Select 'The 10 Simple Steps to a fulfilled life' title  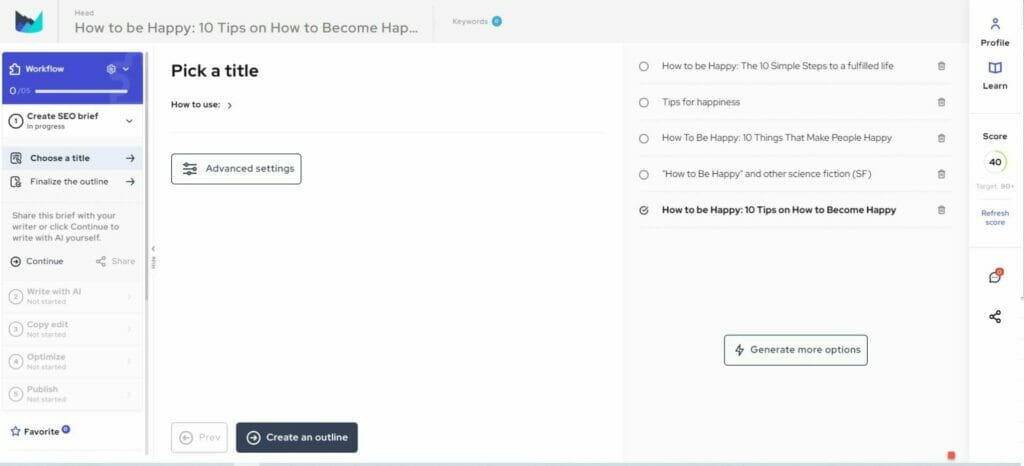[x=644, y=66]
